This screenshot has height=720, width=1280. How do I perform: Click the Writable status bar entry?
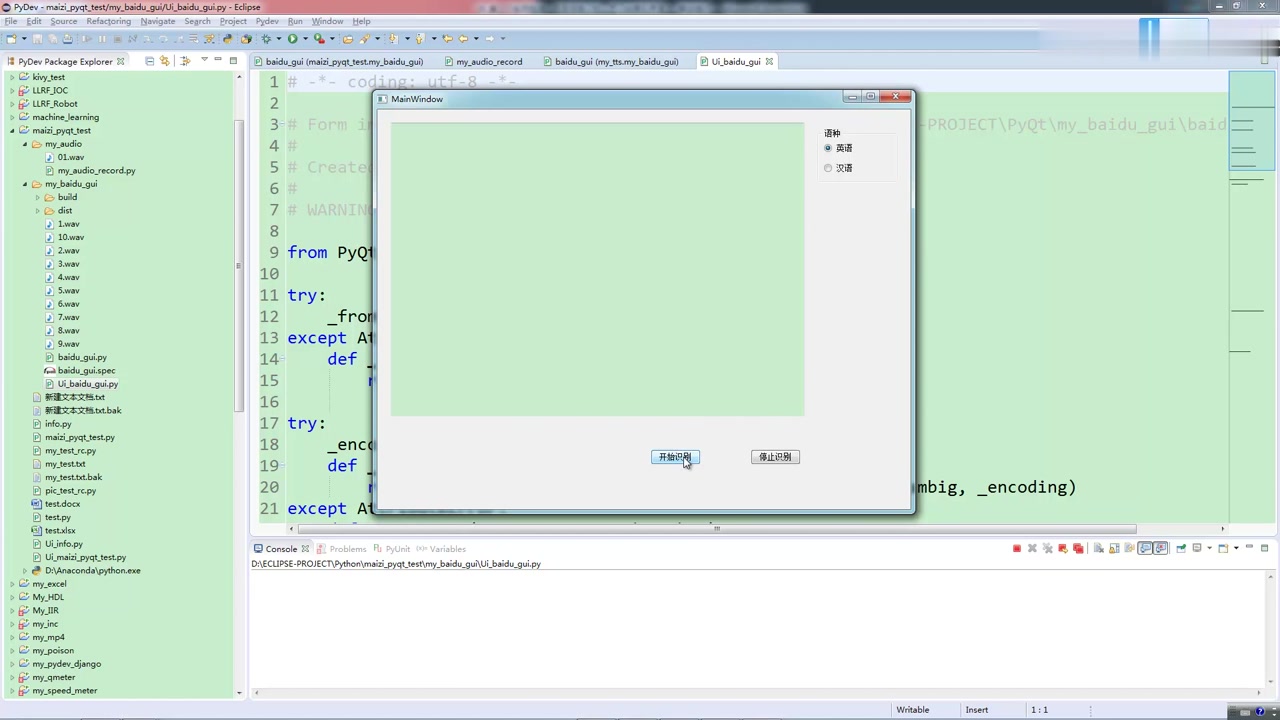point(912,710)
